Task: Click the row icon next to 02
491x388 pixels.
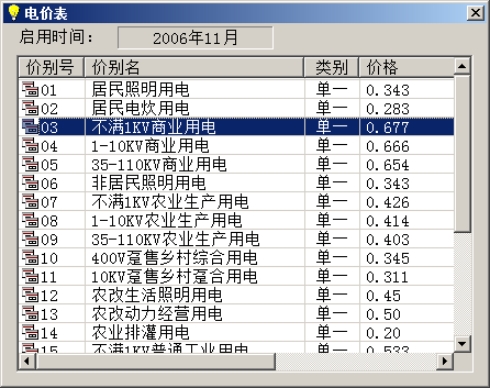Action: tap(30, 108)
